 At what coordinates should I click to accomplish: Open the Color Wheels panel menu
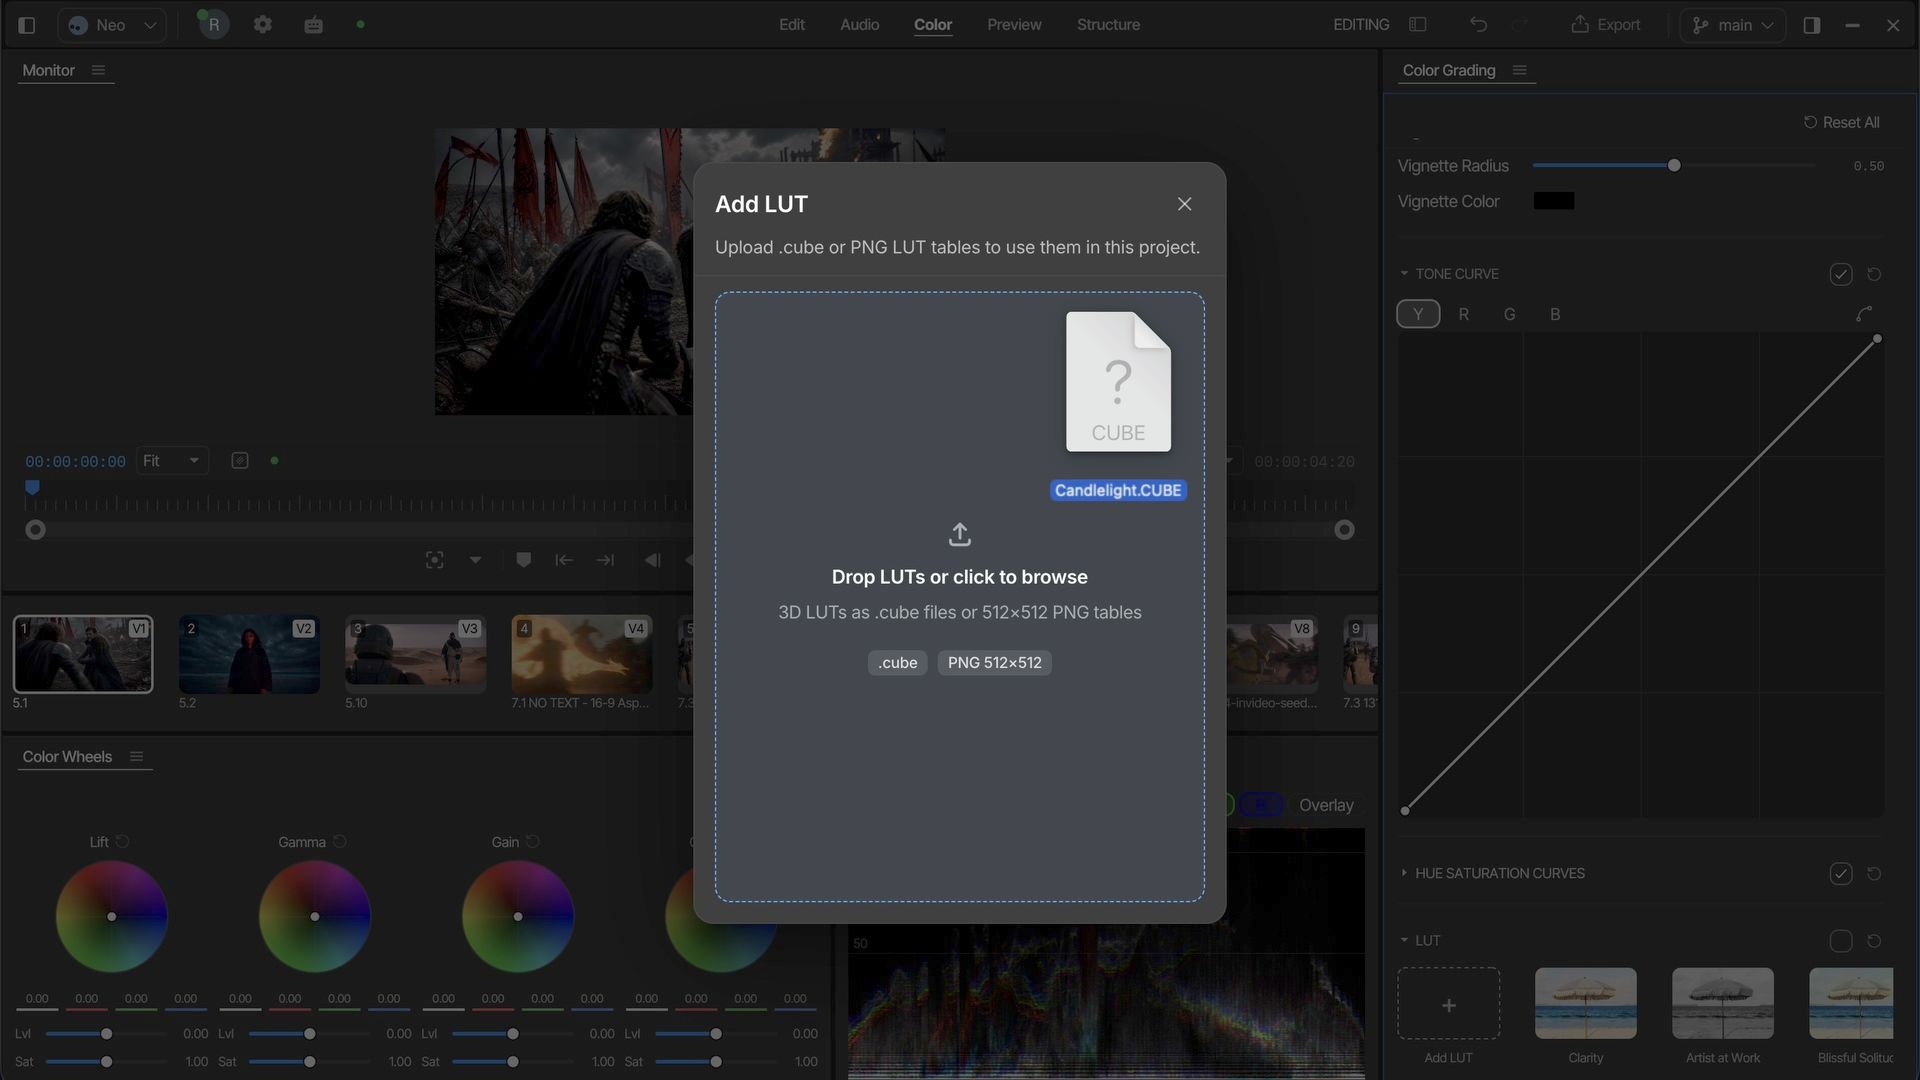pyautogui.click(x=137, y=757)
